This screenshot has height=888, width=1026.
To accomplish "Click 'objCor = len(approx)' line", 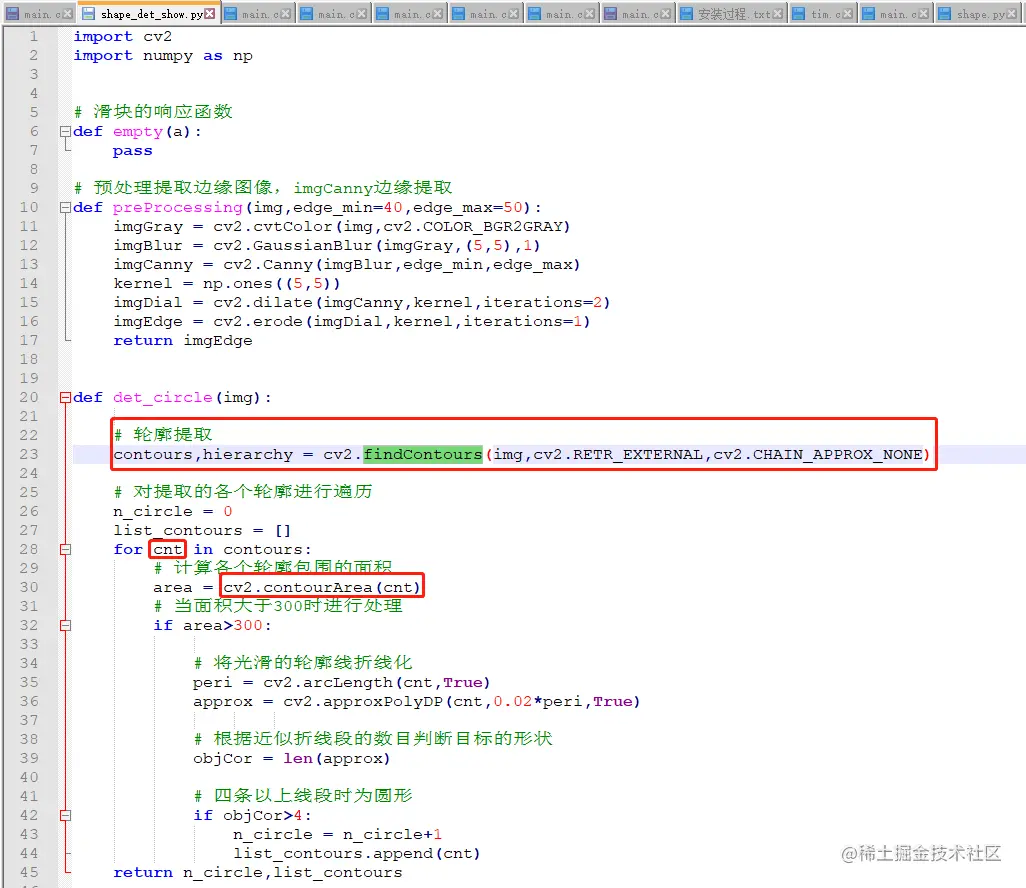I will coord(292,758).
